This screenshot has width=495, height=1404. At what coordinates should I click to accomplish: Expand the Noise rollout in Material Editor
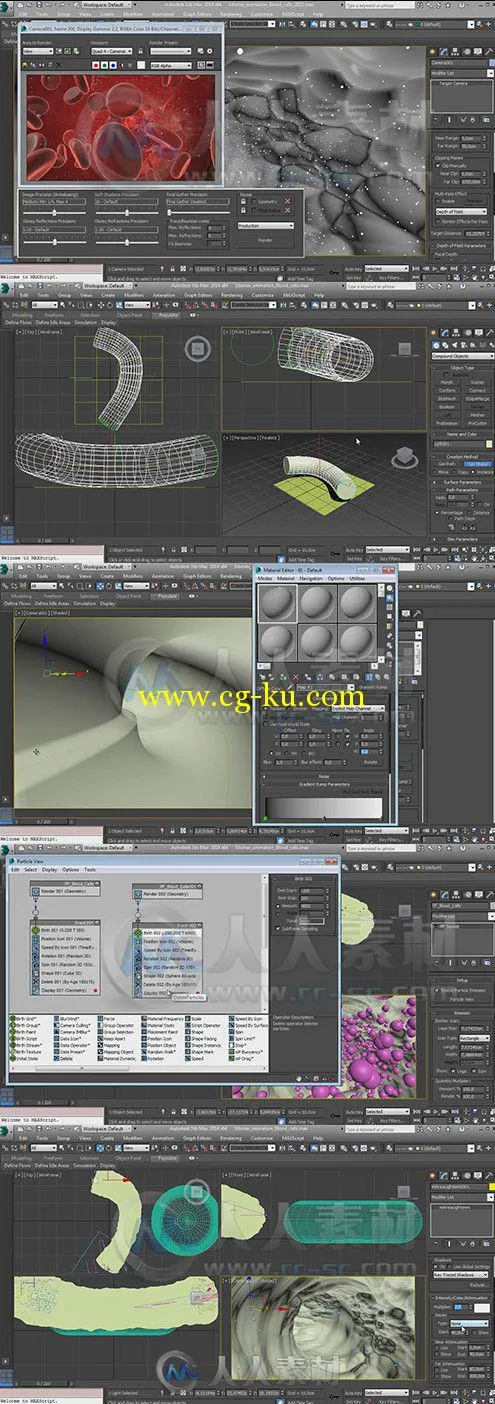pyautogui.click(x=324, y=776)
